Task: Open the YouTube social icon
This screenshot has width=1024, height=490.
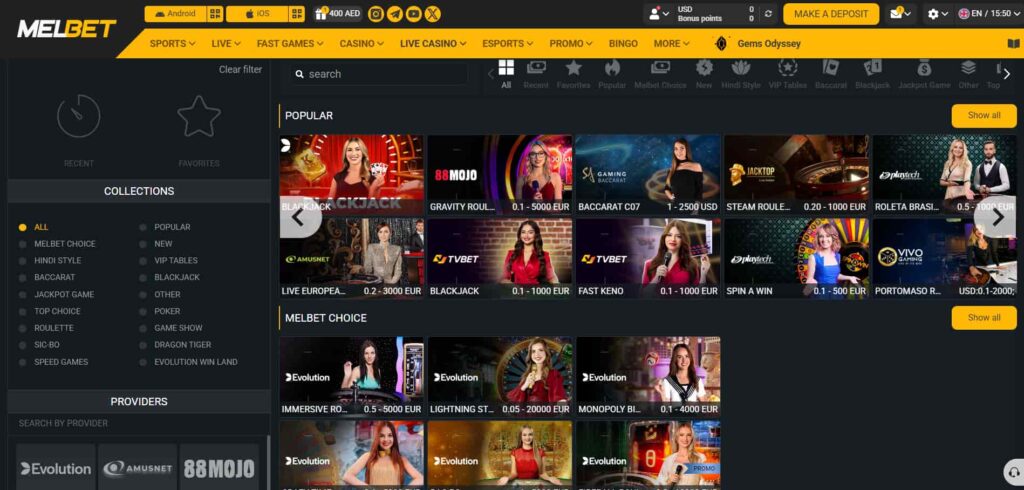Action: tap(413, 14)
